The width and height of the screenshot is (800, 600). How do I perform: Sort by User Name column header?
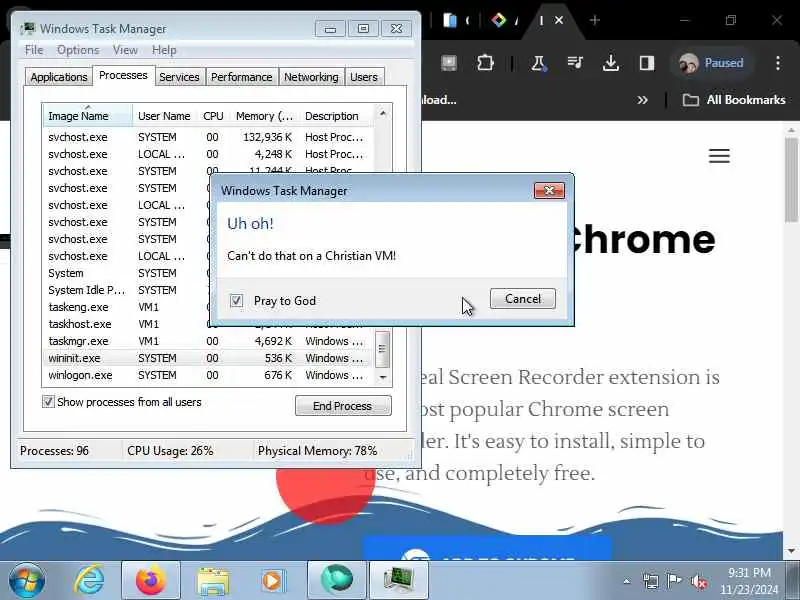click(x=164, y=116)
